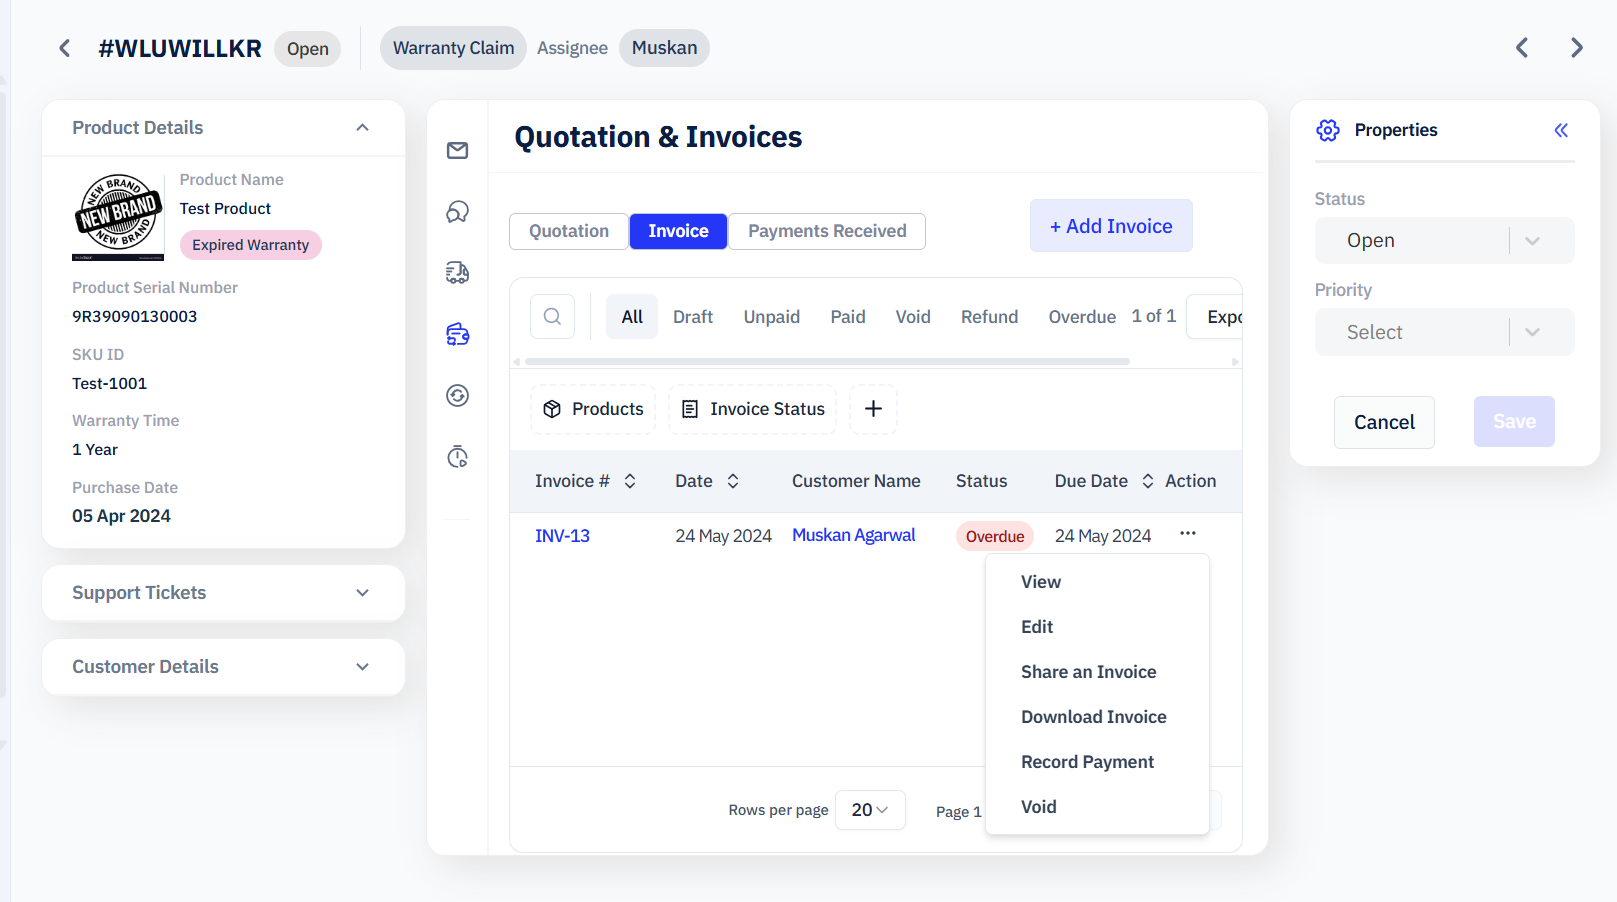Open the INV-13 invoice link
The image size is (1617, 902).
pos(562,536)
